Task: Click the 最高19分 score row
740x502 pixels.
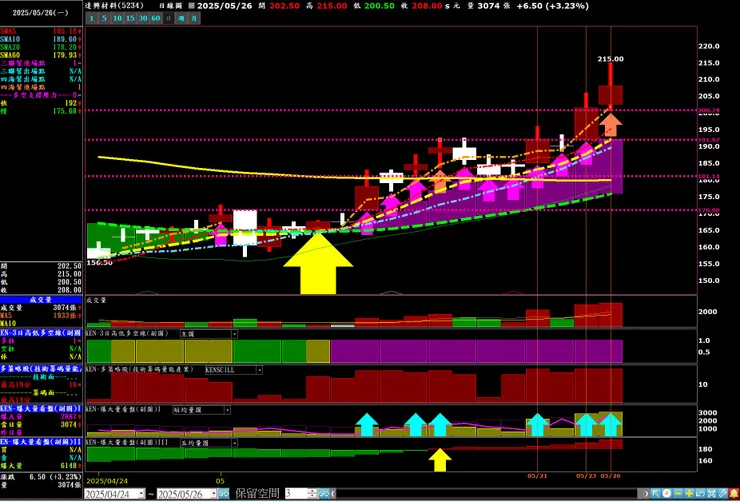Action: point(41,385)
